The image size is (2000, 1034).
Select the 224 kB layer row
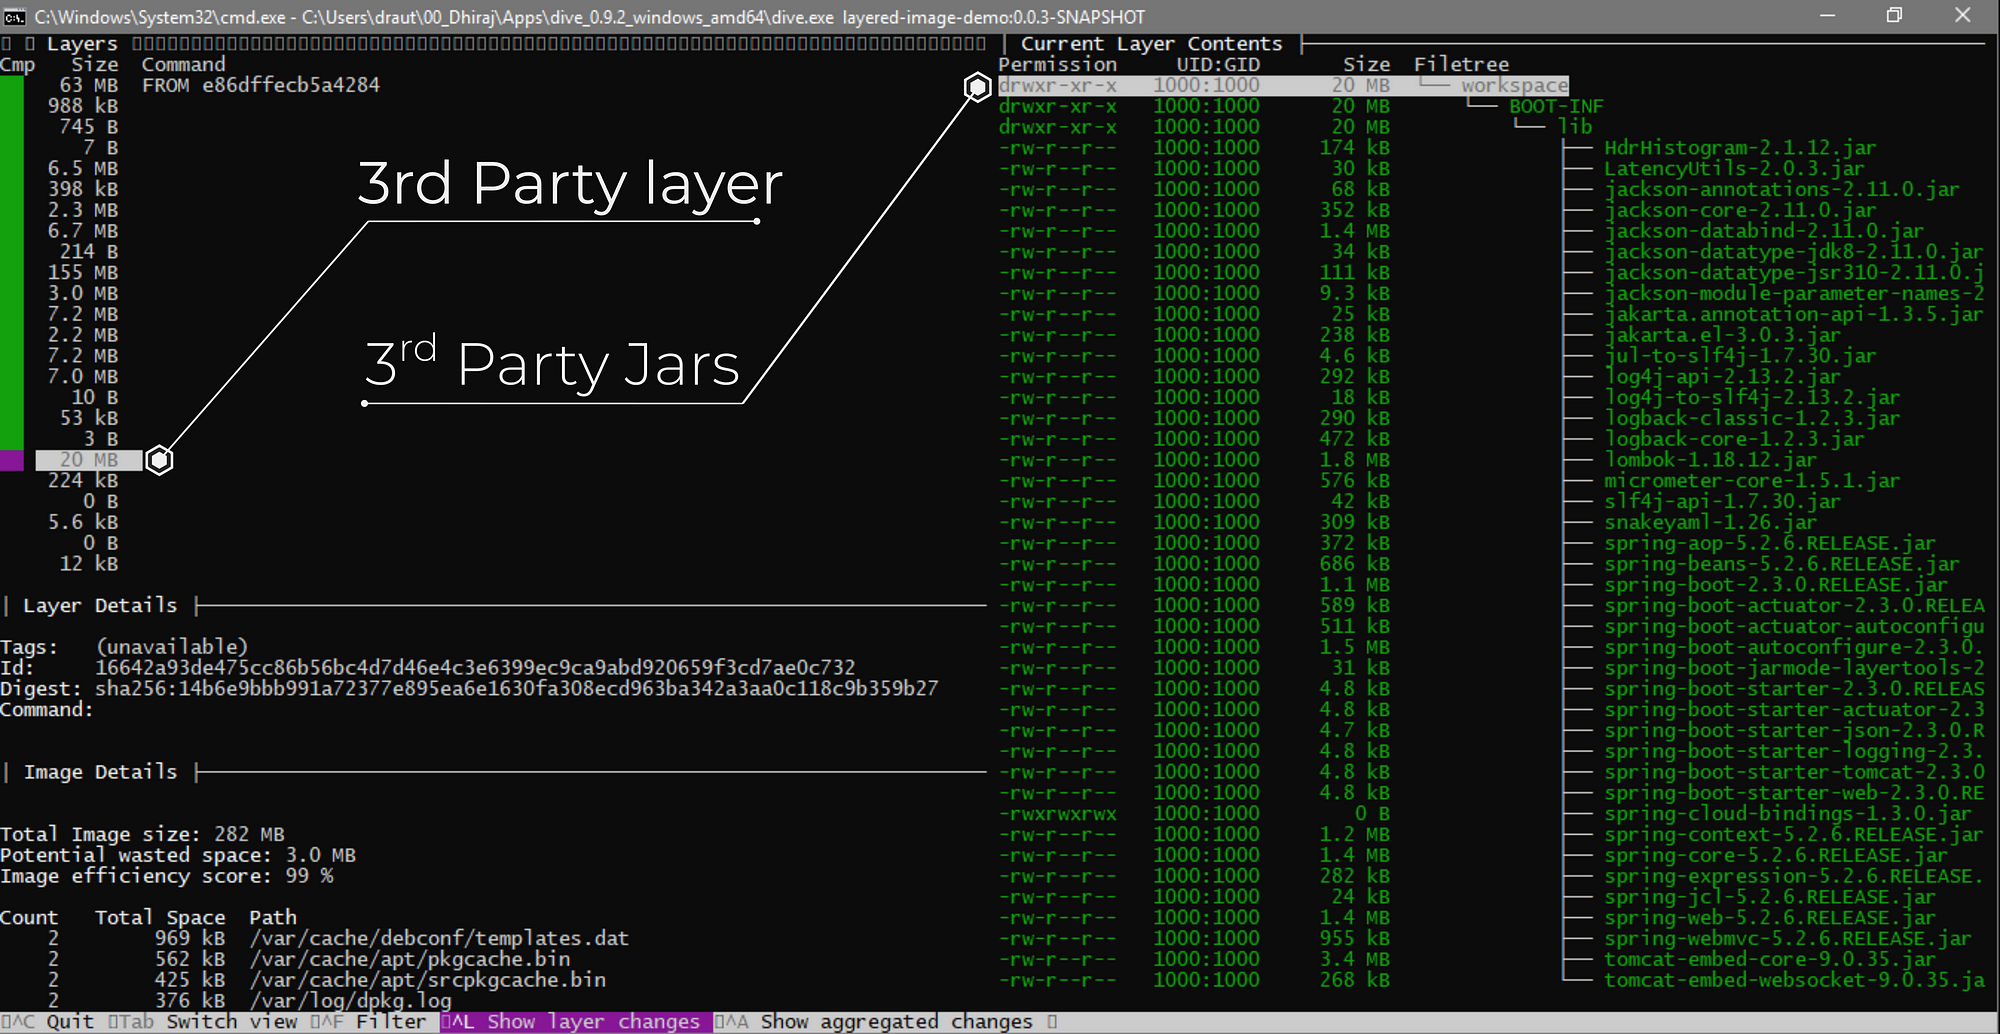(x=83, y=481)
